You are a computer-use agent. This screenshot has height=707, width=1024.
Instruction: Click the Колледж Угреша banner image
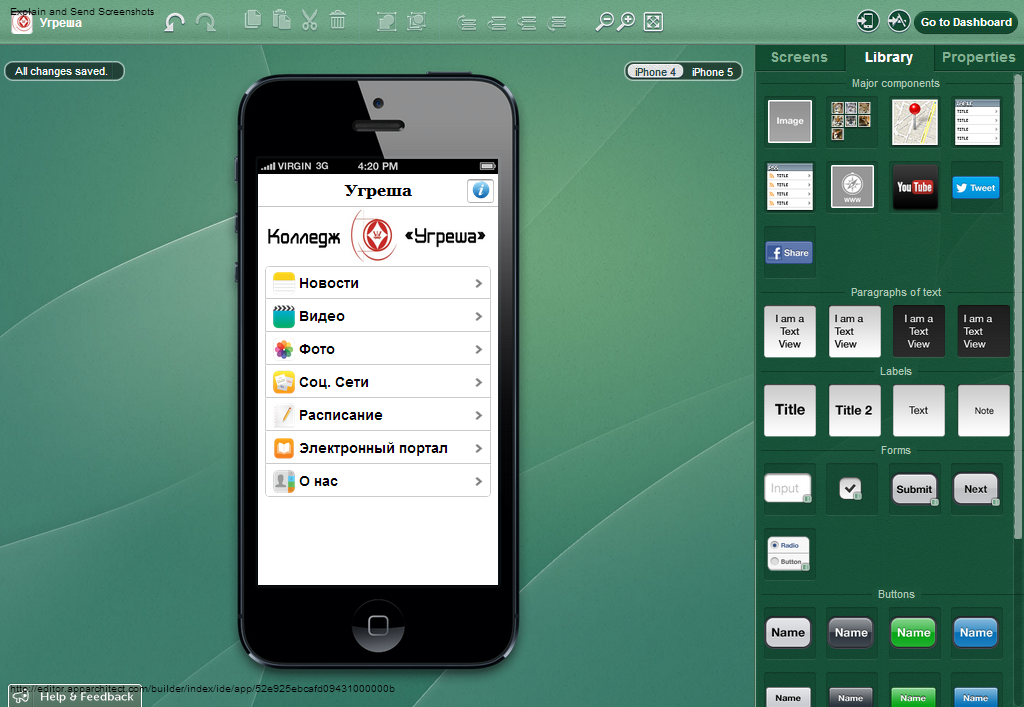pyautogui.click(x=377, y=236)
